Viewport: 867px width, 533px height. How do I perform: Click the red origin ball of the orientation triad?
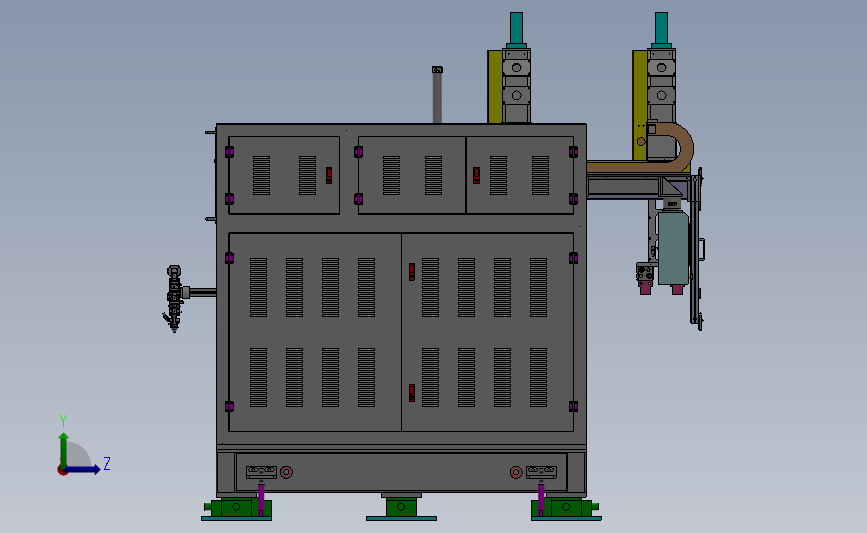point(62,471)
